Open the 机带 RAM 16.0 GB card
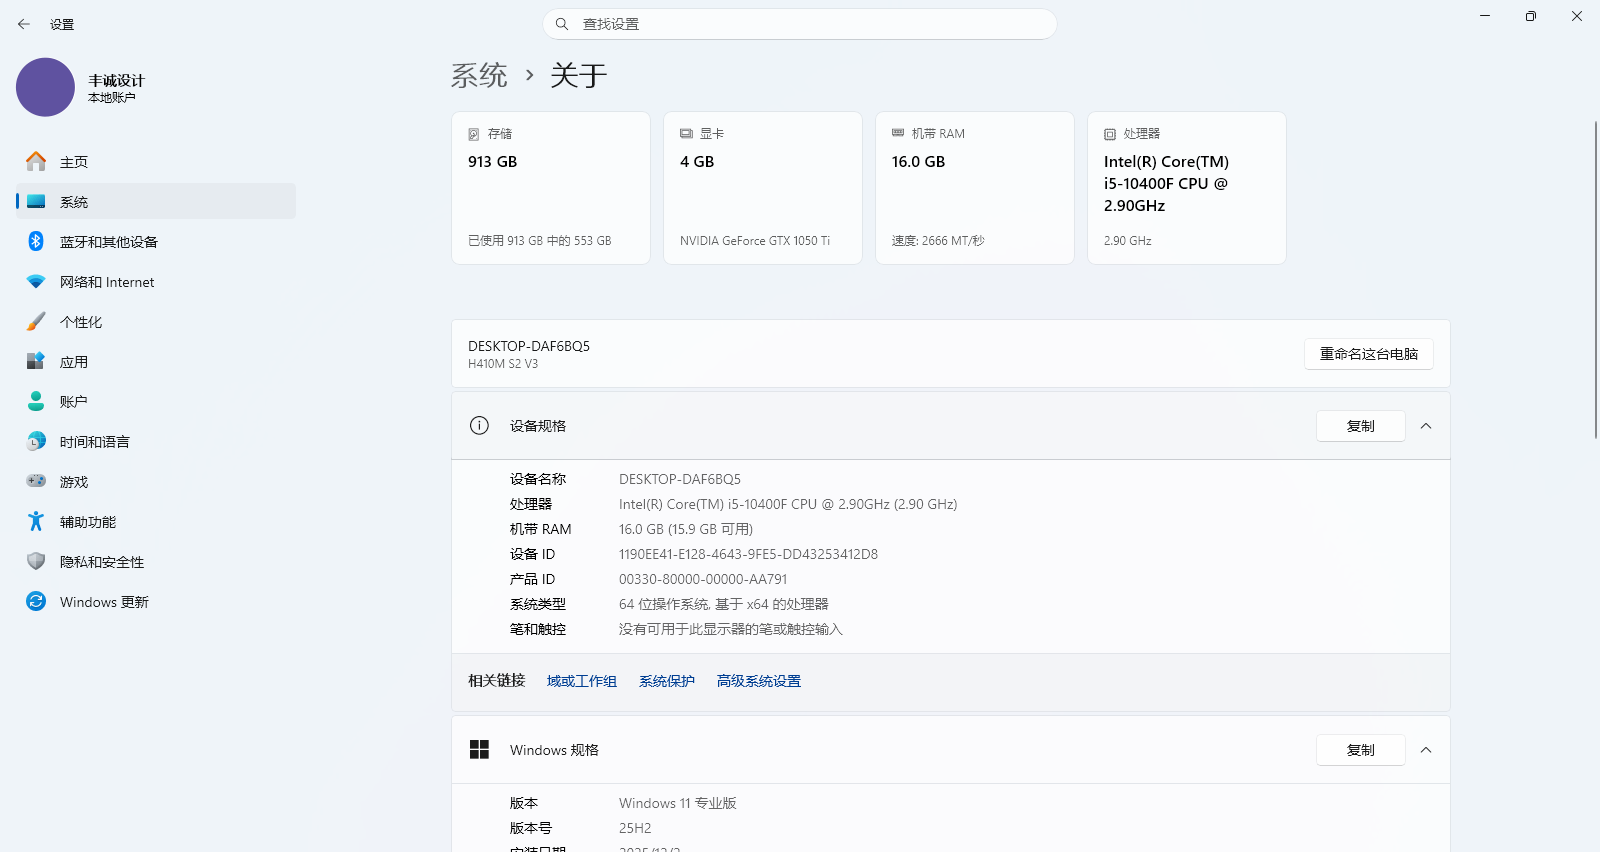Image resolution: width=1600 pixels, height=852 pixels. [975, 188]
